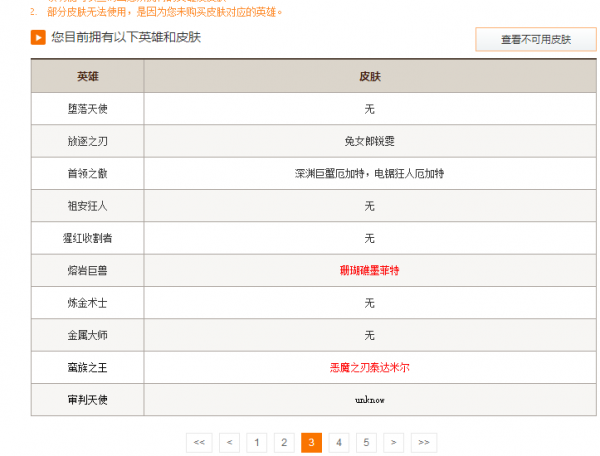Click heading 您目前拥有以下英雄和皮肤
The image size is (600, 456).
[126, 37]
